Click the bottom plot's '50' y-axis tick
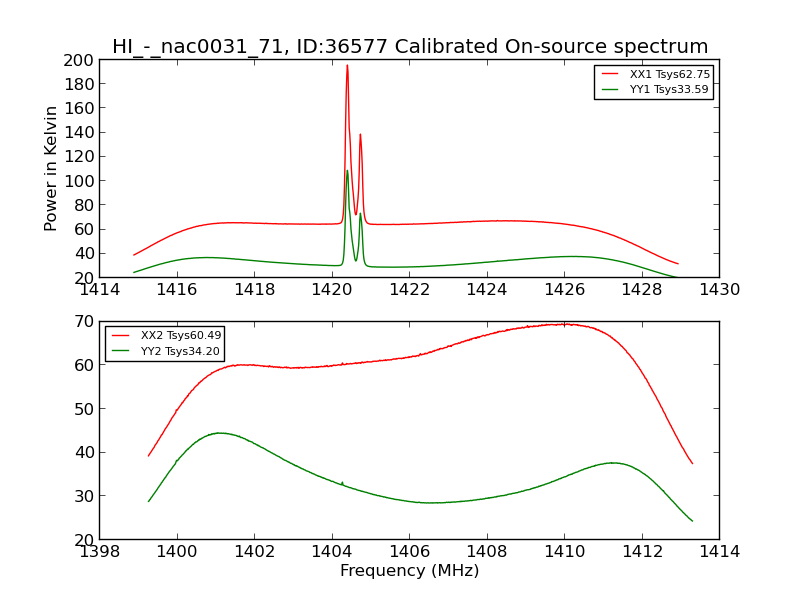The height and width of the screenshot is (600, 800). pyautogui.click(x=84, y=409)
